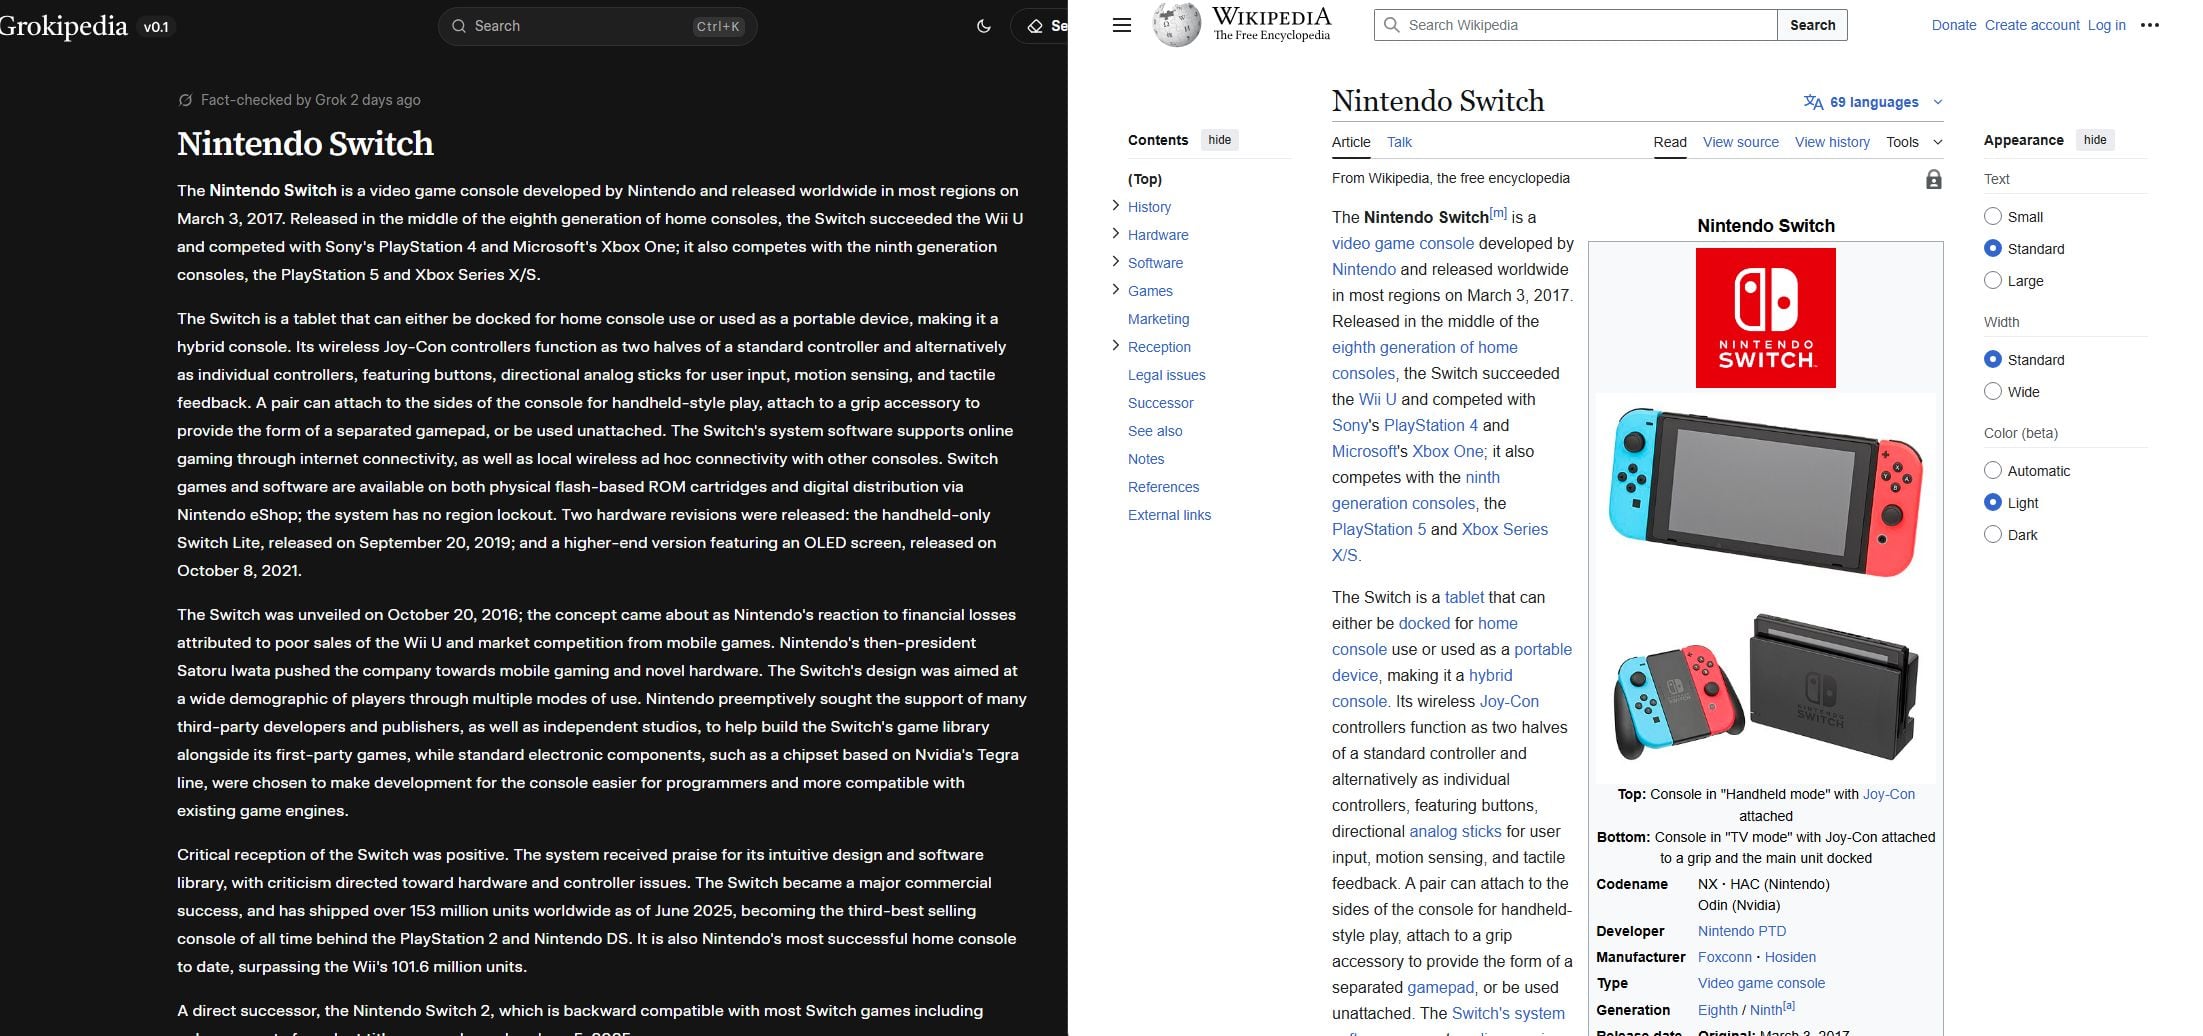Viewport: 2203px width, 1036px height.
Task: Open the three-dot personal tools menu
Action: [2149, 25]
